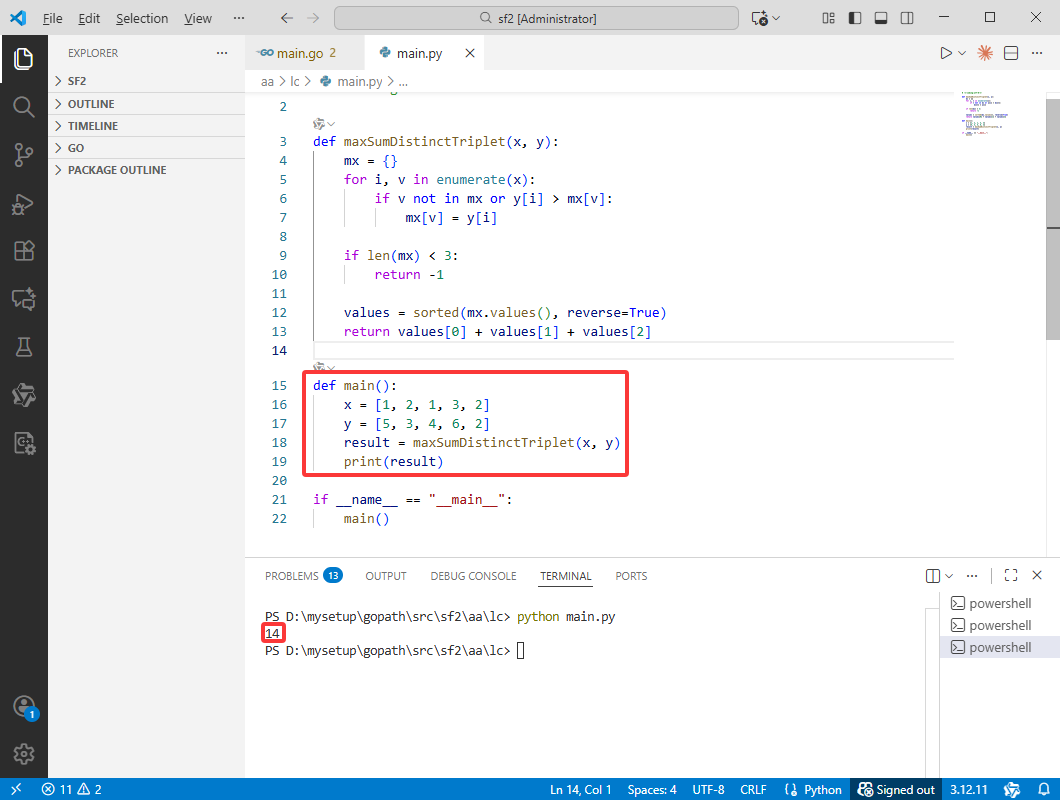
Task: Open Customize Layout icon in title bar
Action: (829, 18)
